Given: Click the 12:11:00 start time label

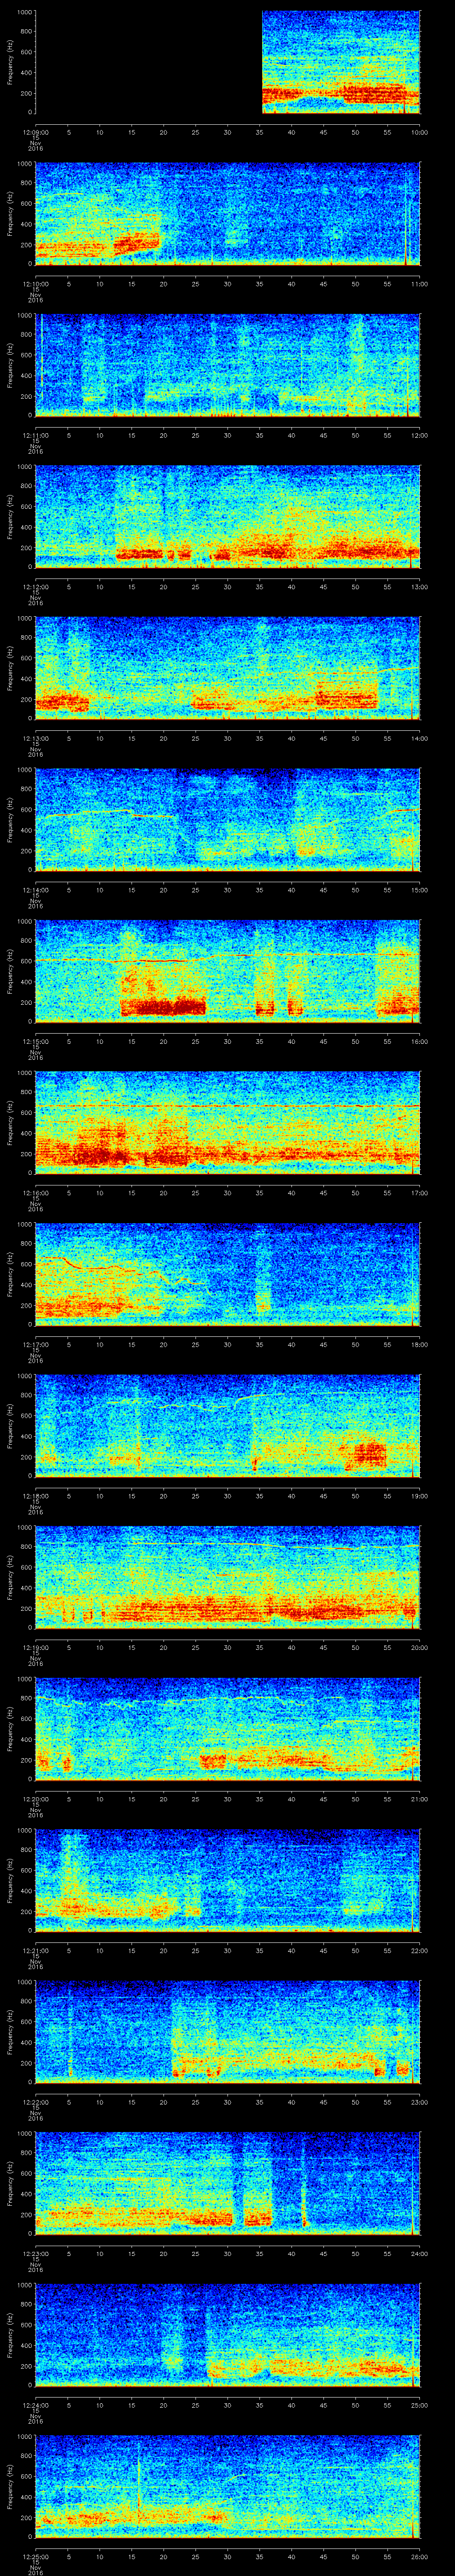Looking at the screenshot, I should (35, 436).
